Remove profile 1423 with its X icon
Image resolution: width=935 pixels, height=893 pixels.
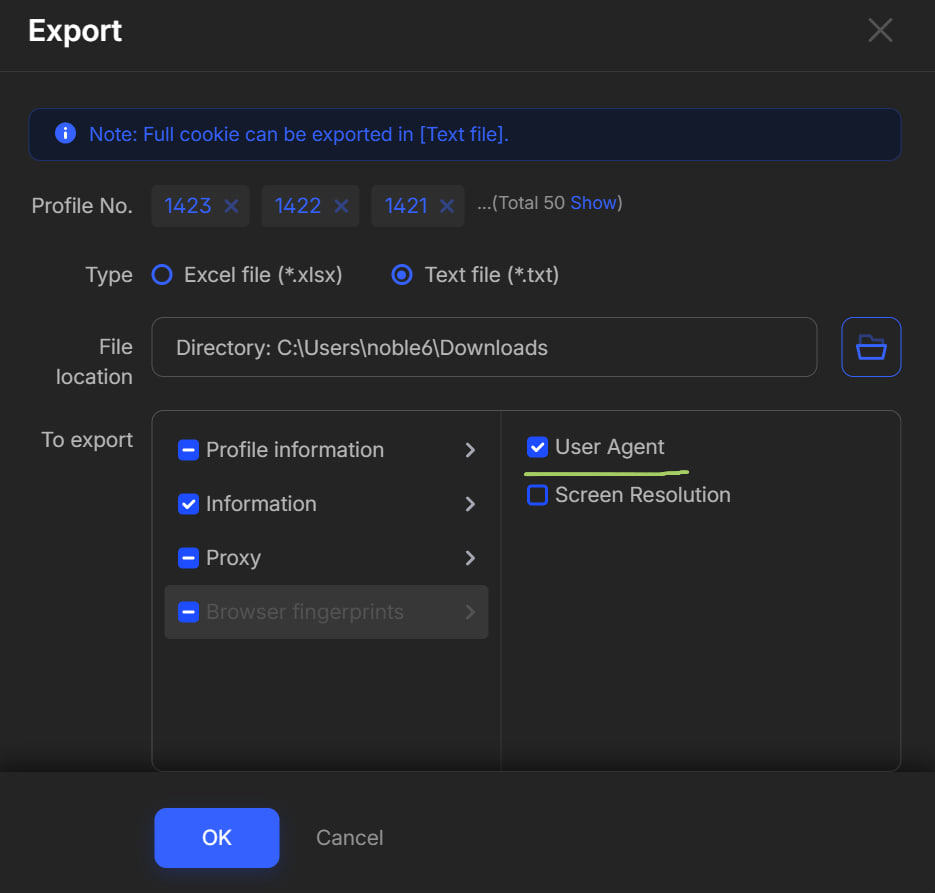(x=231, y=206)
